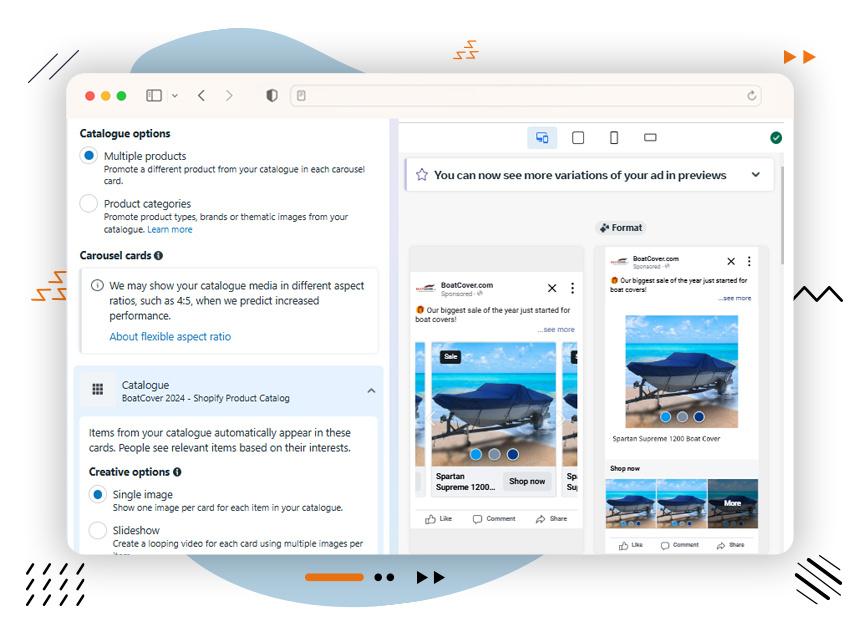
Task: Click the browser sidebar toggle icon
Action: 154,96
